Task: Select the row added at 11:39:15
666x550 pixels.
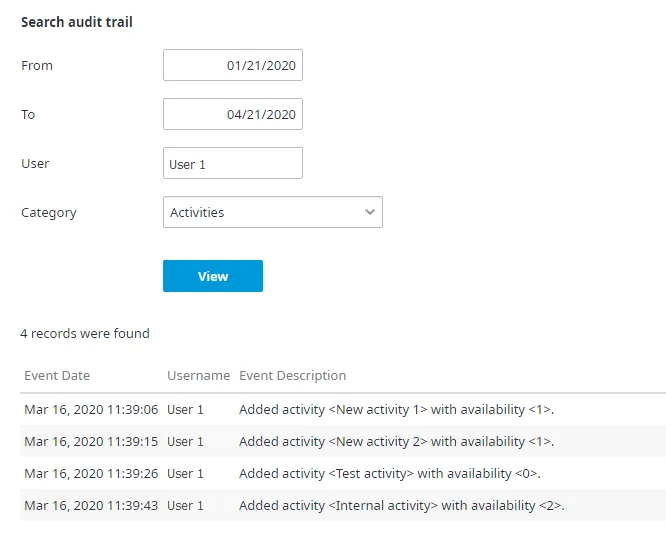Action: [x=343, y=441]
